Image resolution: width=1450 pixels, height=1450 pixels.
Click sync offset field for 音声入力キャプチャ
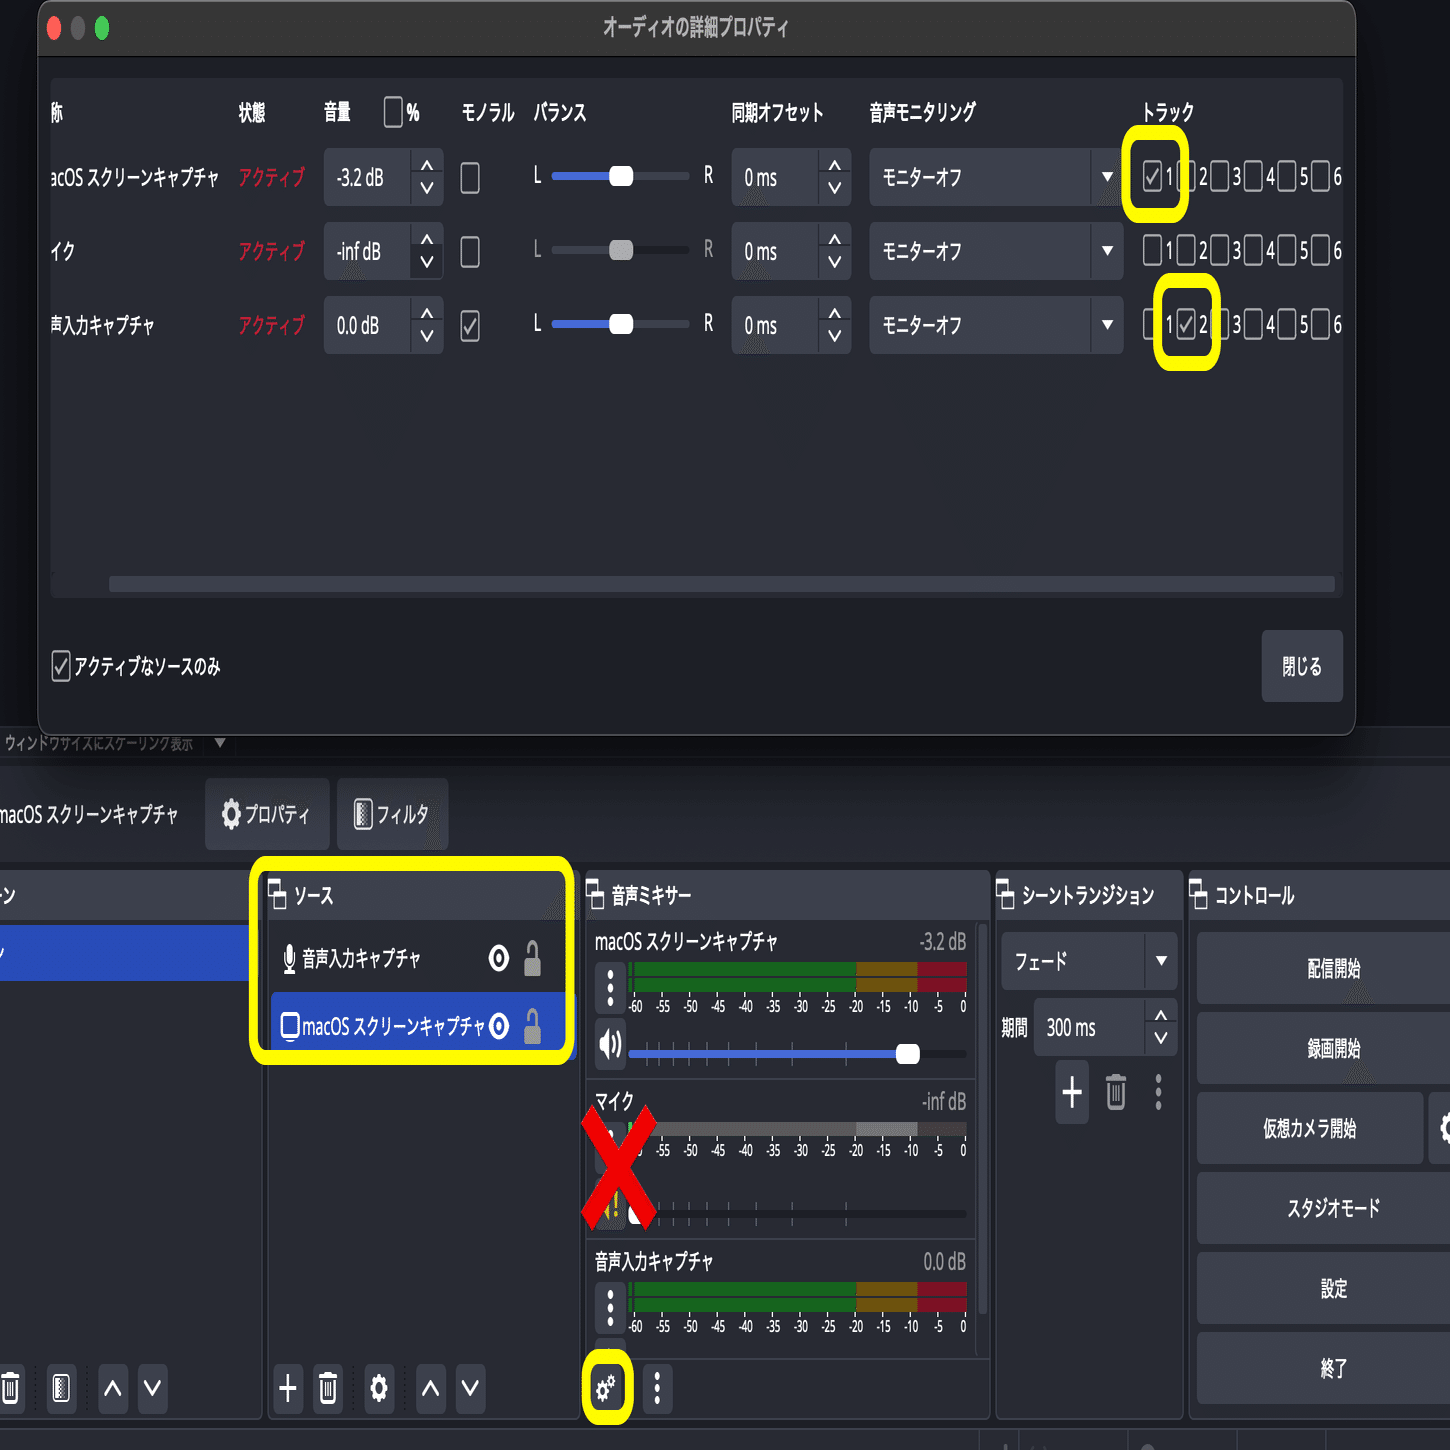[775, 326]
